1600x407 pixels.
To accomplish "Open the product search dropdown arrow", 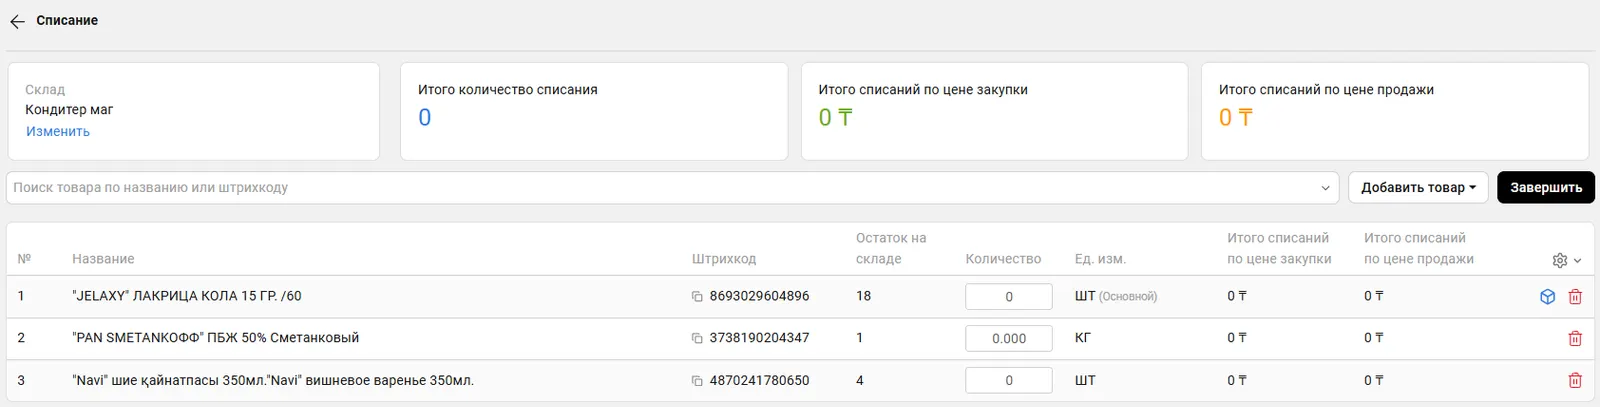I will (1325, 188).
